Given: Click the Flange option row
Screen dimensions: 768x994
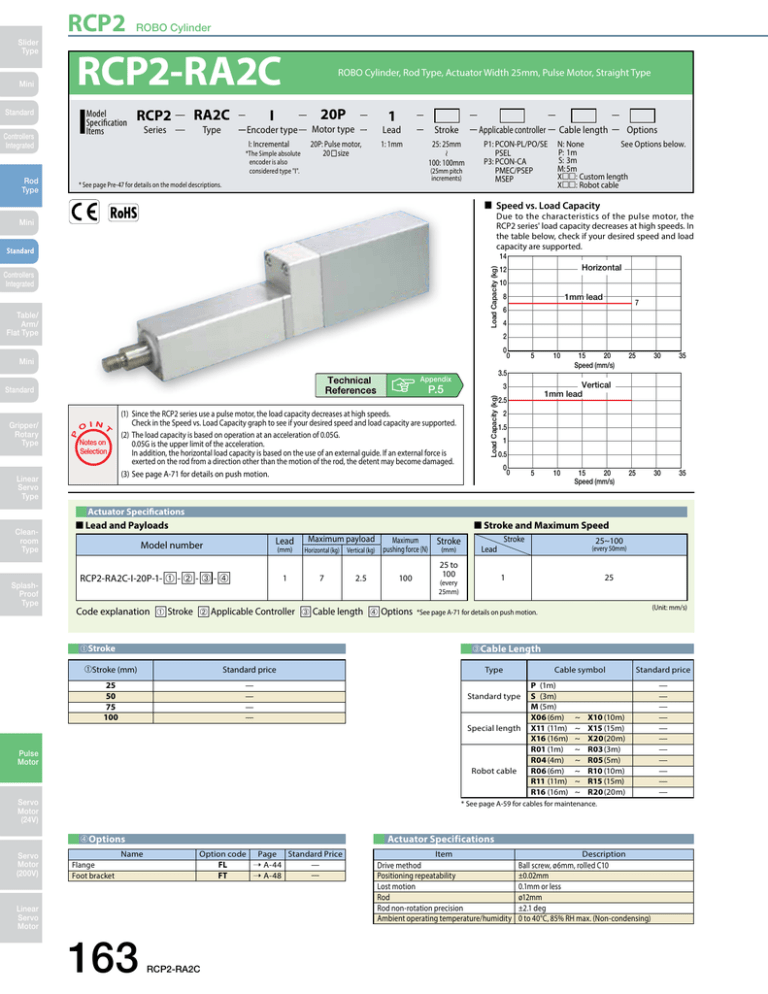Looking at the screenshot, I should [x=207, y=865].
